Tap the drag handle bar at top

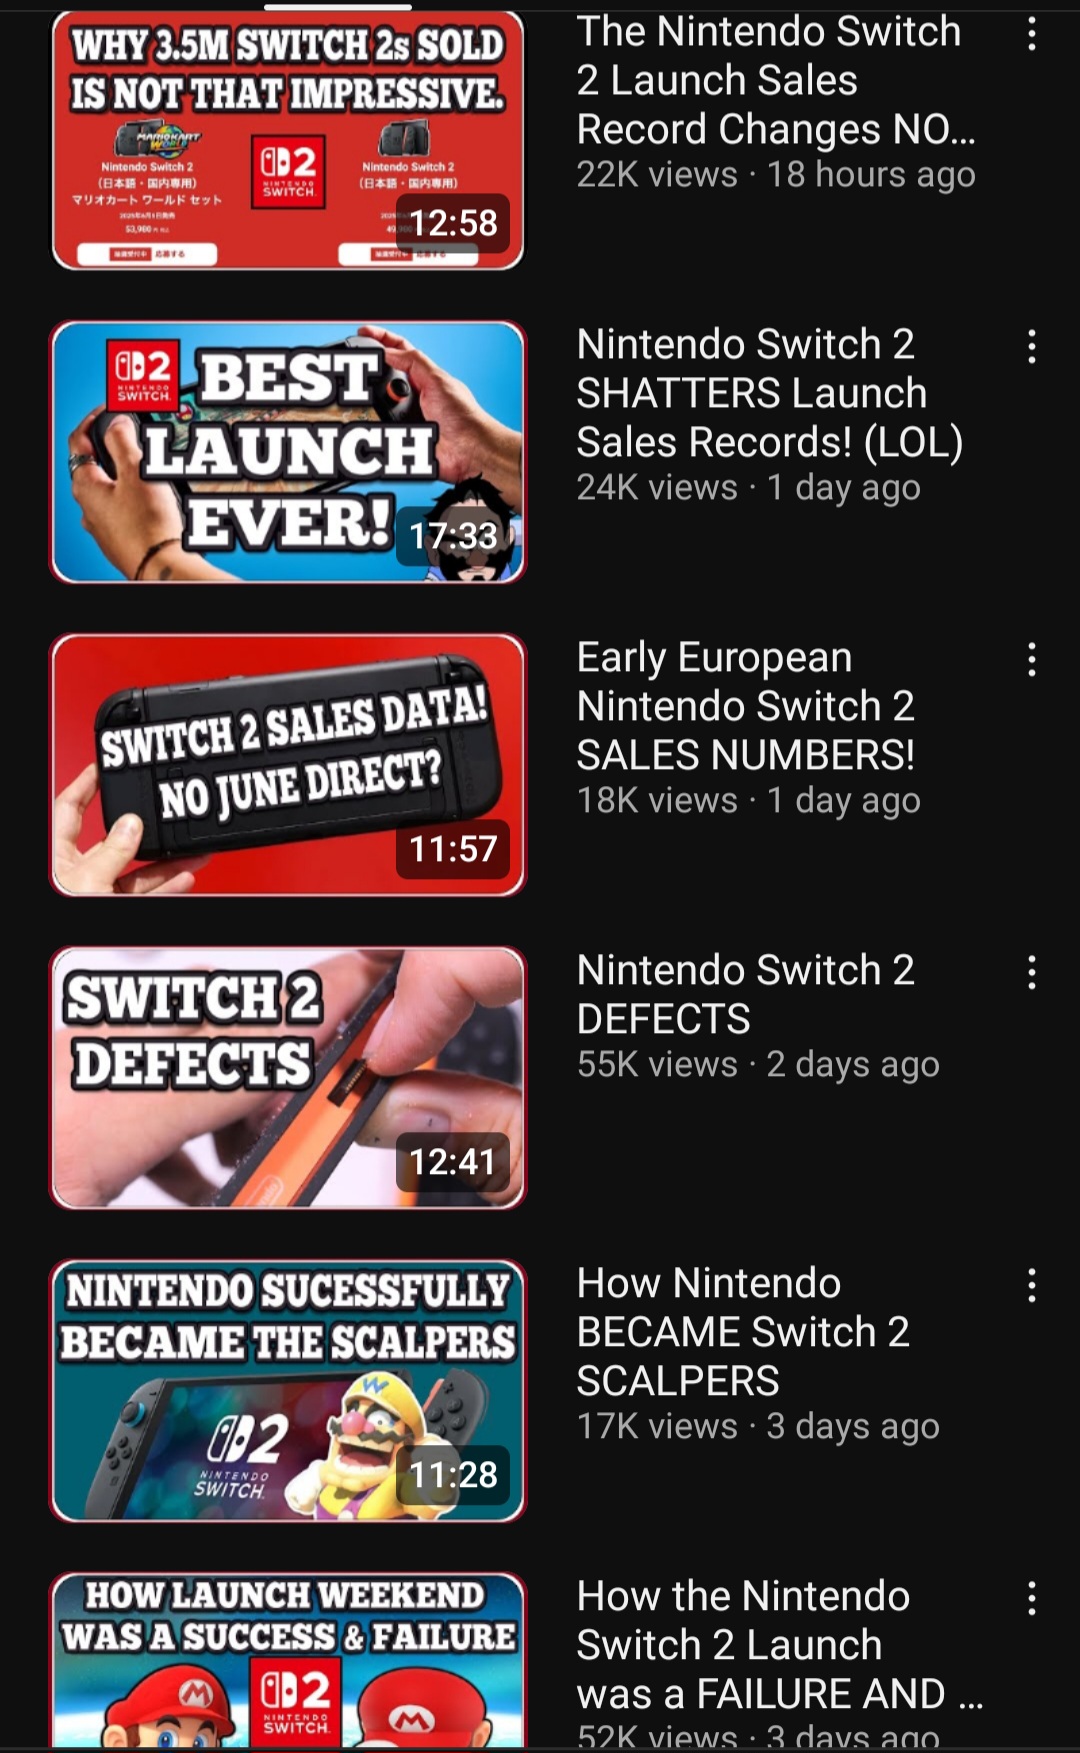(338, 6)
